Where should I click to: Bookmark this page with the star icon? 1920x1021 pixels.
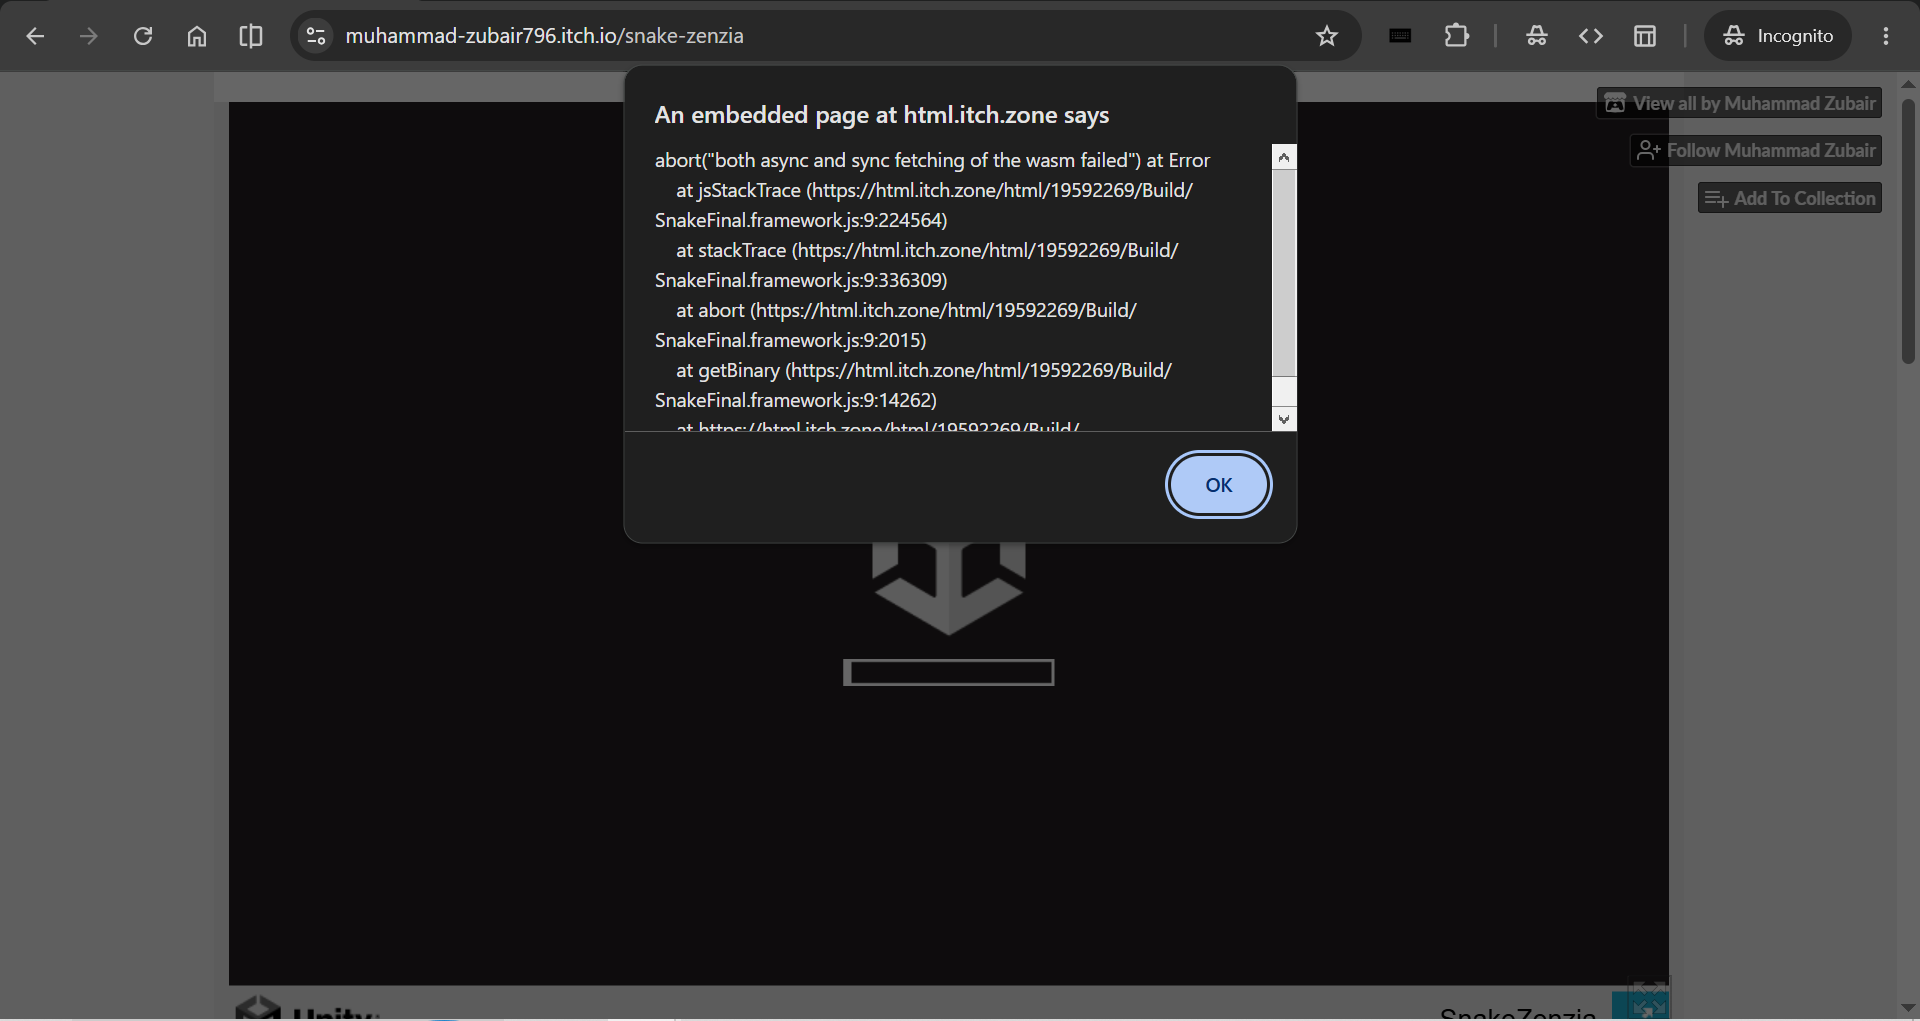pos(1326,36)
